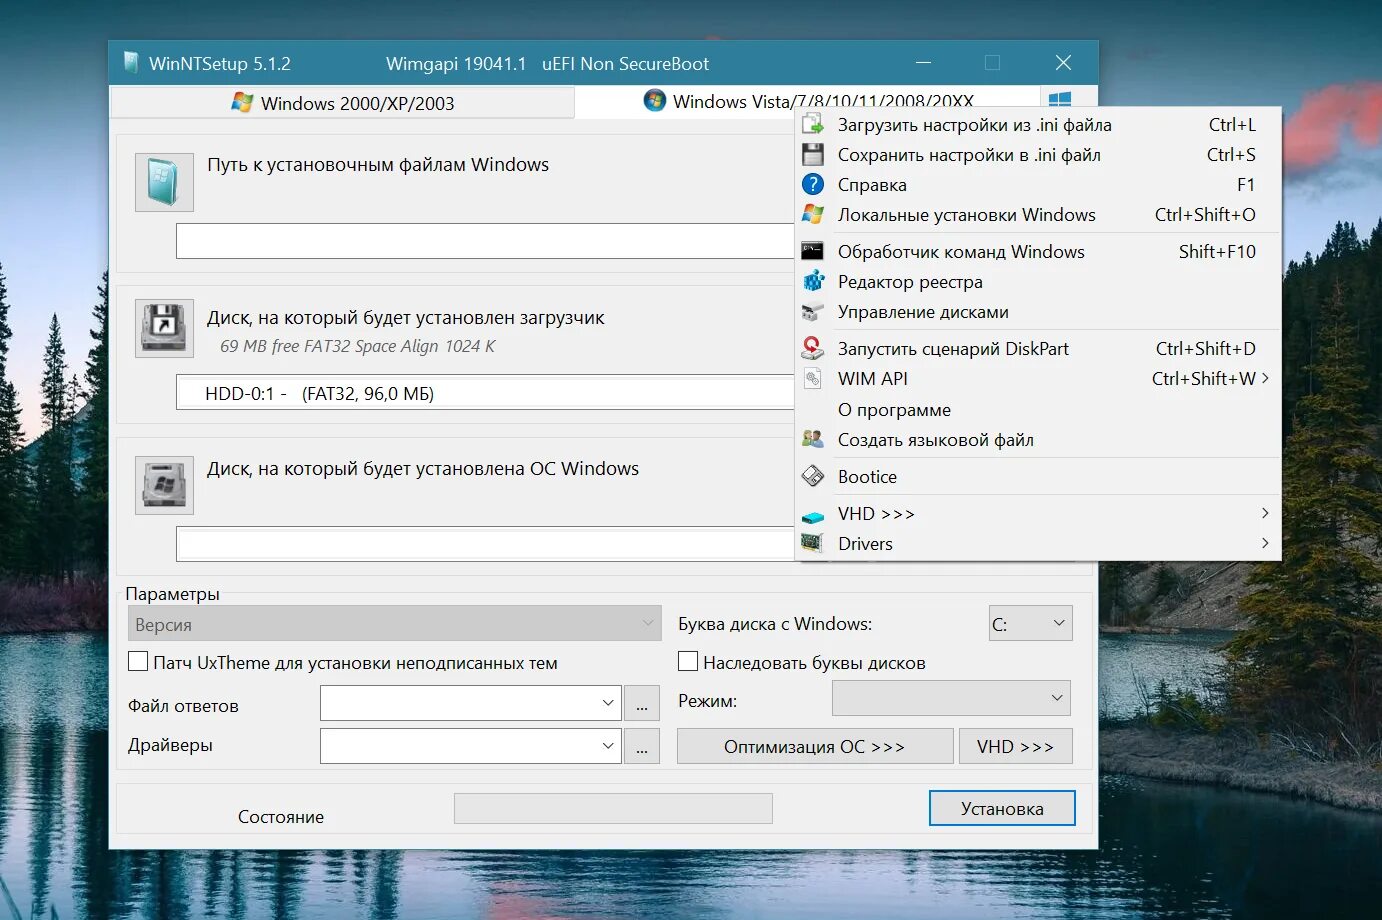Open О программе menu item
The image size is (1382, 920).
tap(1038, 410)
